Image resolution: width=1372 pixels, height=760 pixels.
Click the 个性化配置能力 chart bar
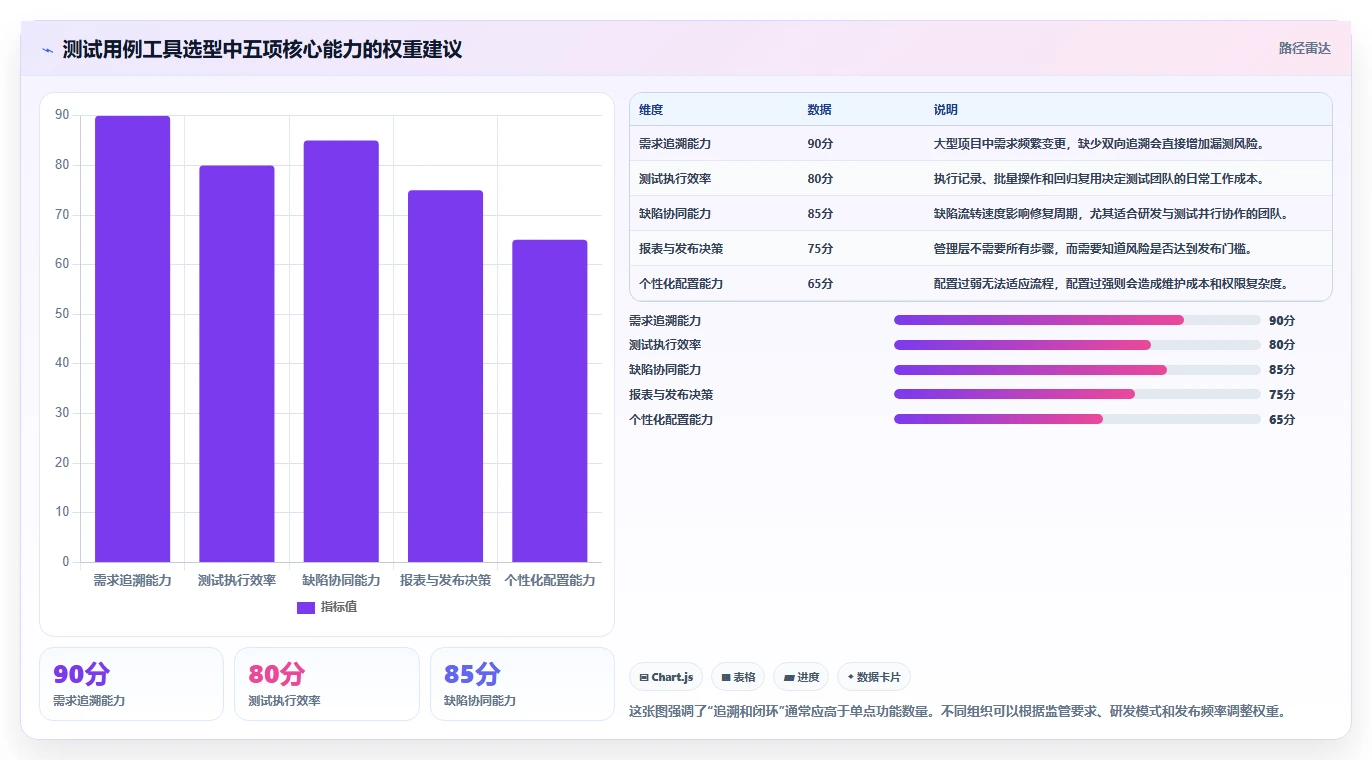point(550,401)
